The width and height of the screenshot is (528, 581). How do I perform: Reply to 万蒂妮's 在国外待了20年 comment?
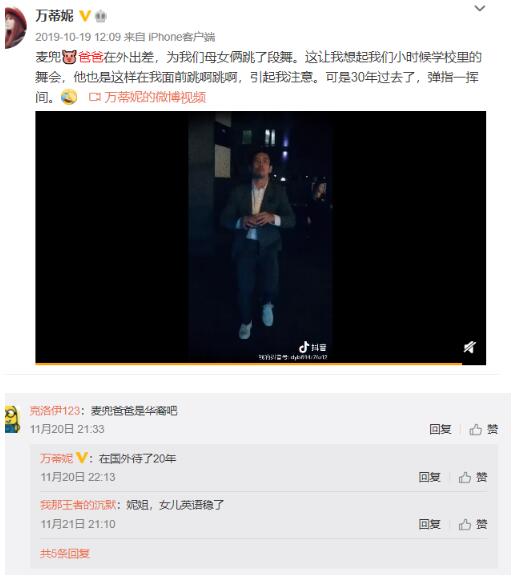pyautogui.click(x=429, y=477)
